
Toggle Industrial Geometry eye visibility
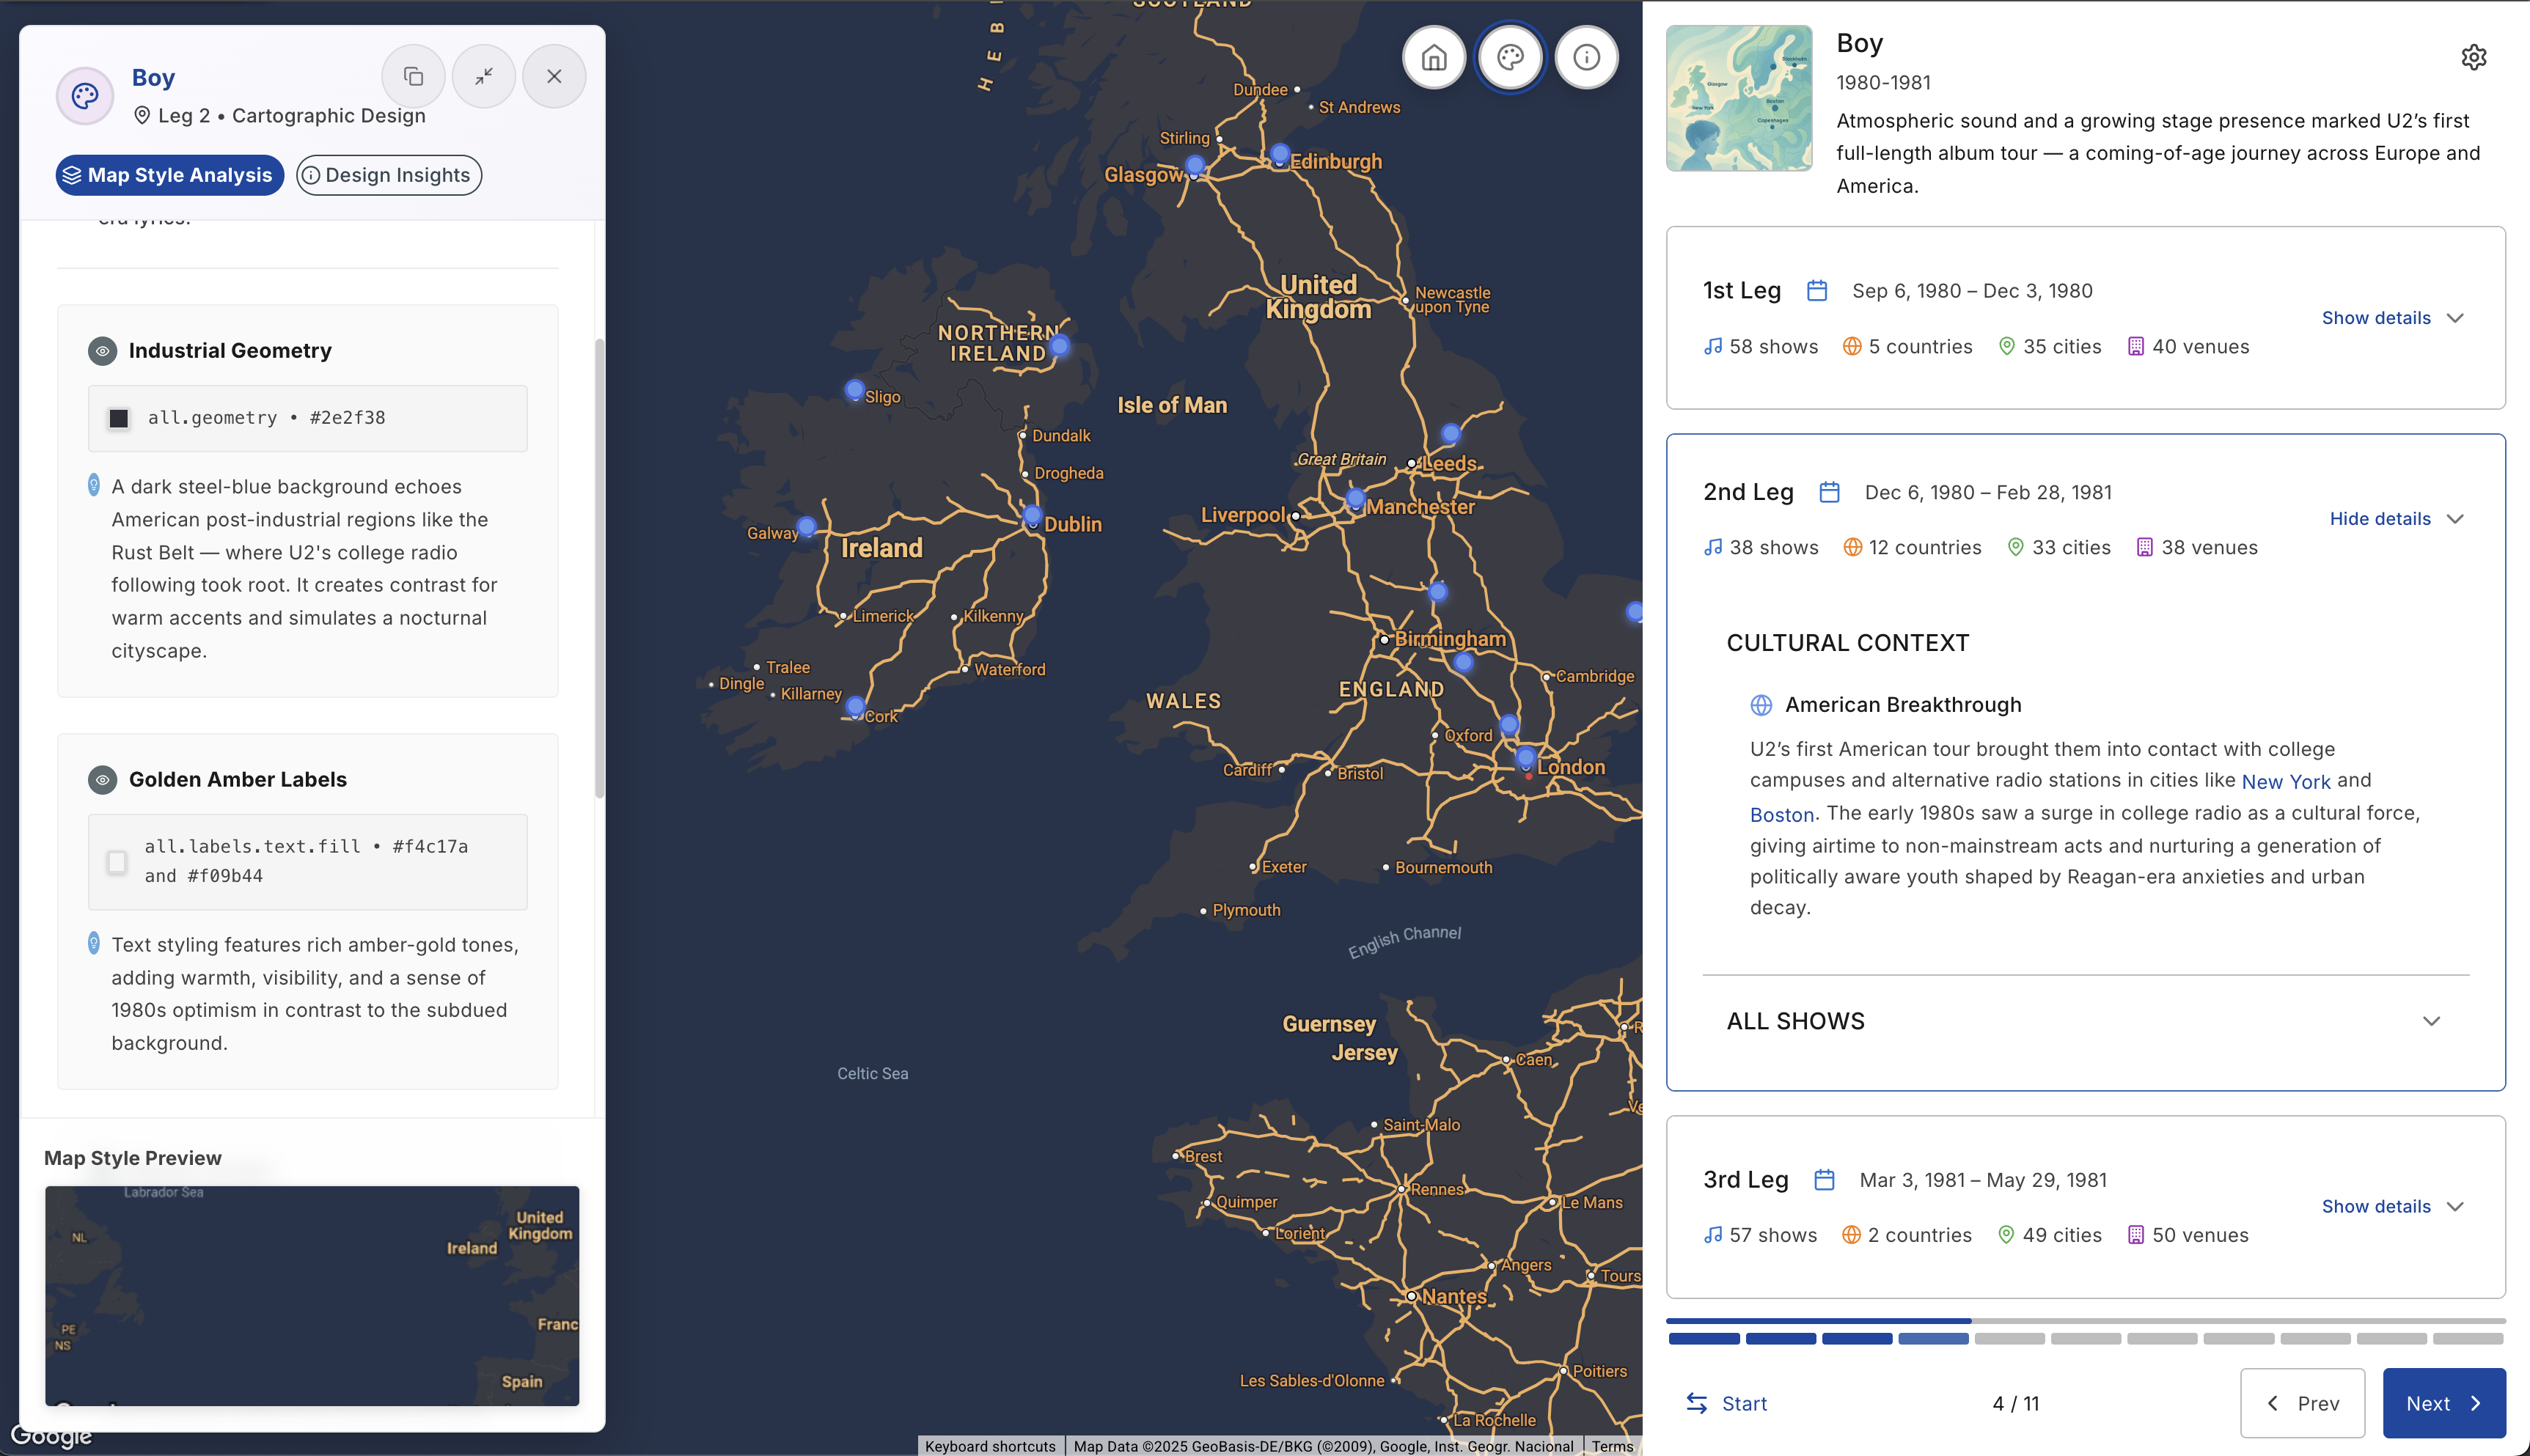click(x=102, y=351)
